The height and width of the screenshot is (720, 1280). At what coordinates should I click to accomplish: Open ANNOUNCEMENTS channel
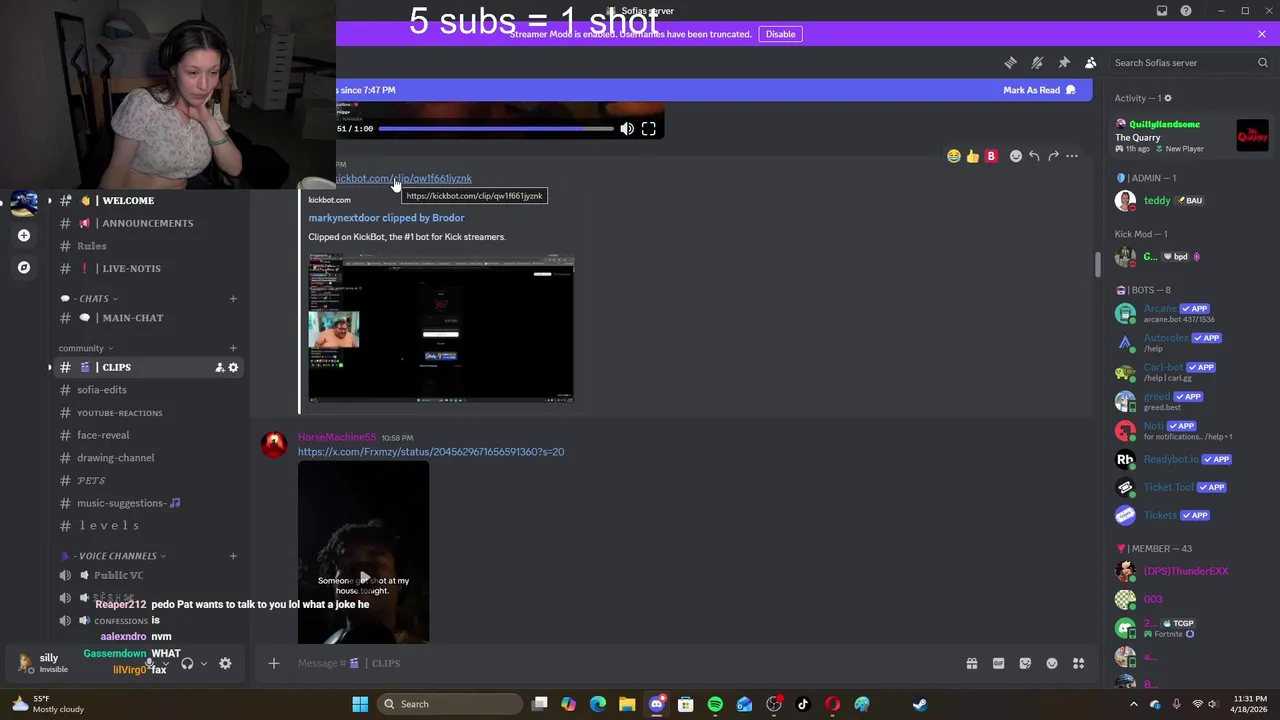tap(150, 223)
